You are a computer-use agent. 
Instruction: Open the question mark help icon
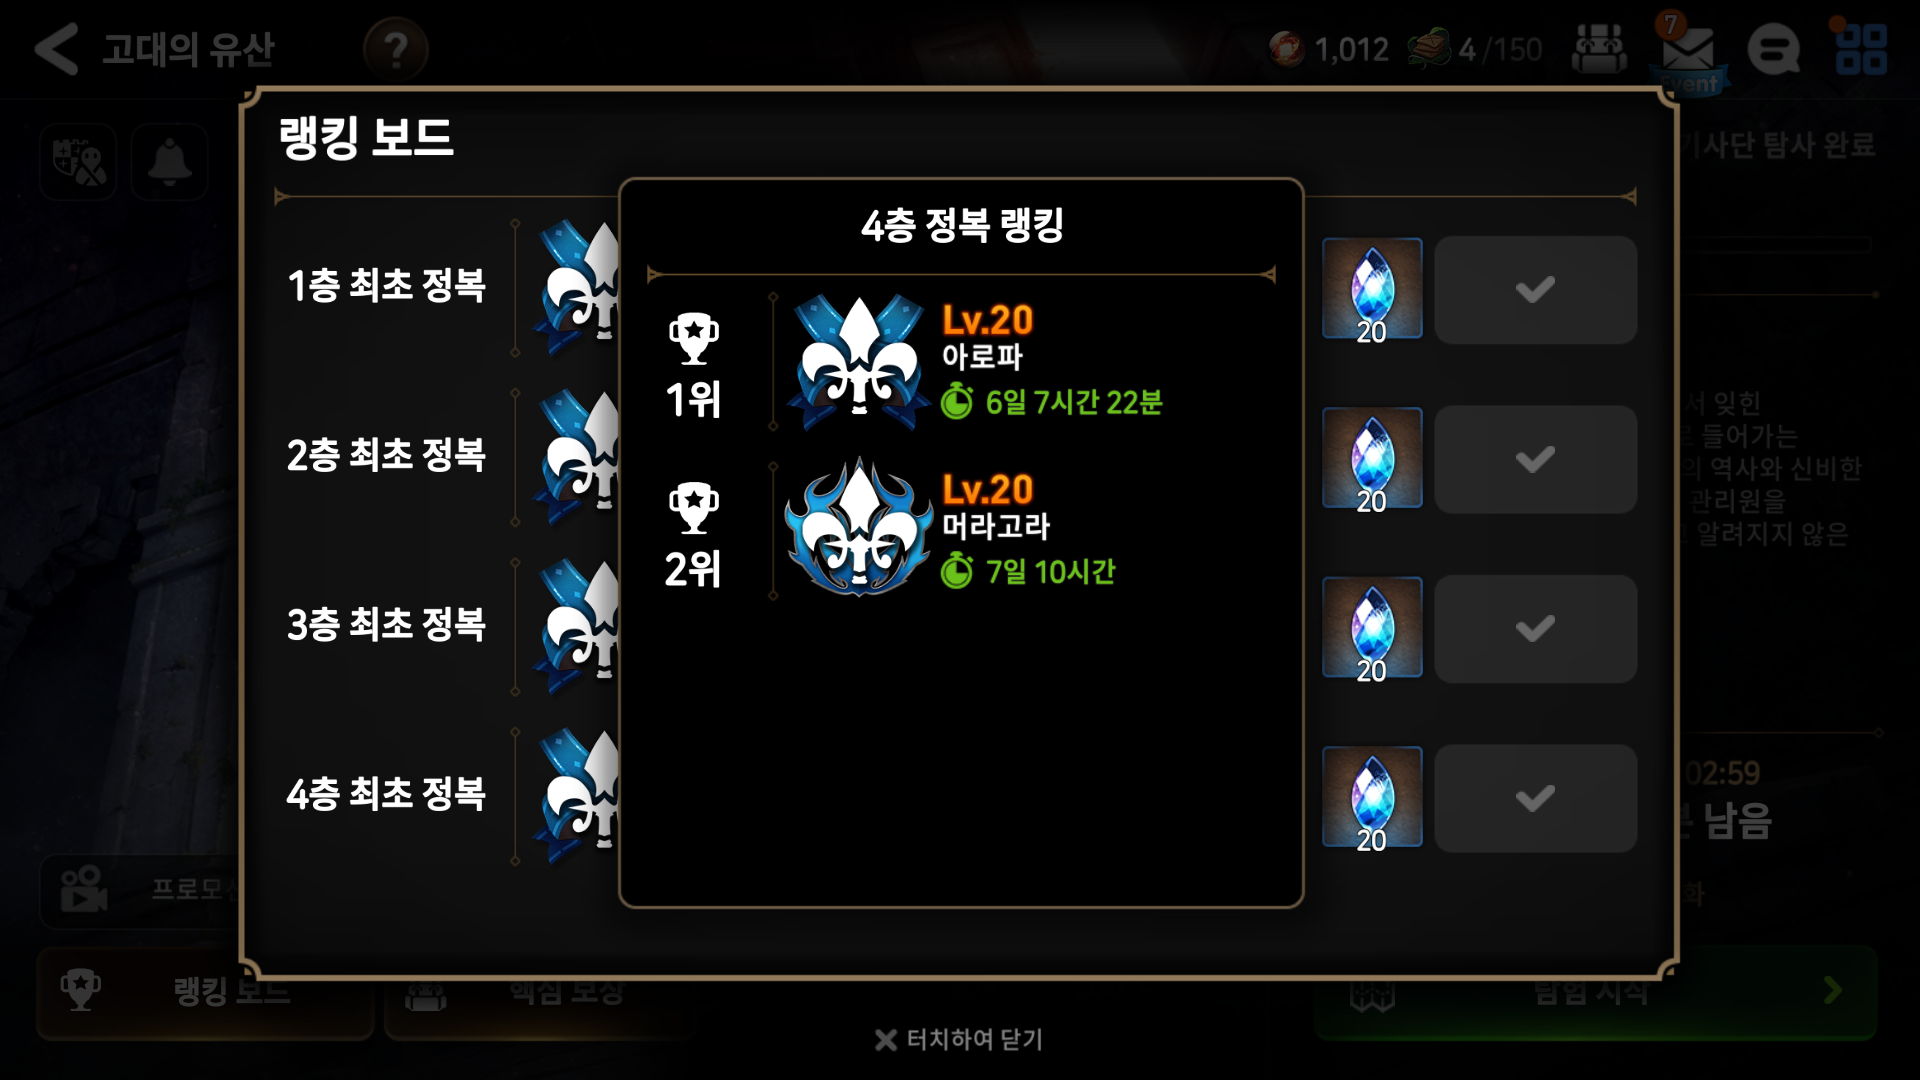point(396,49)
